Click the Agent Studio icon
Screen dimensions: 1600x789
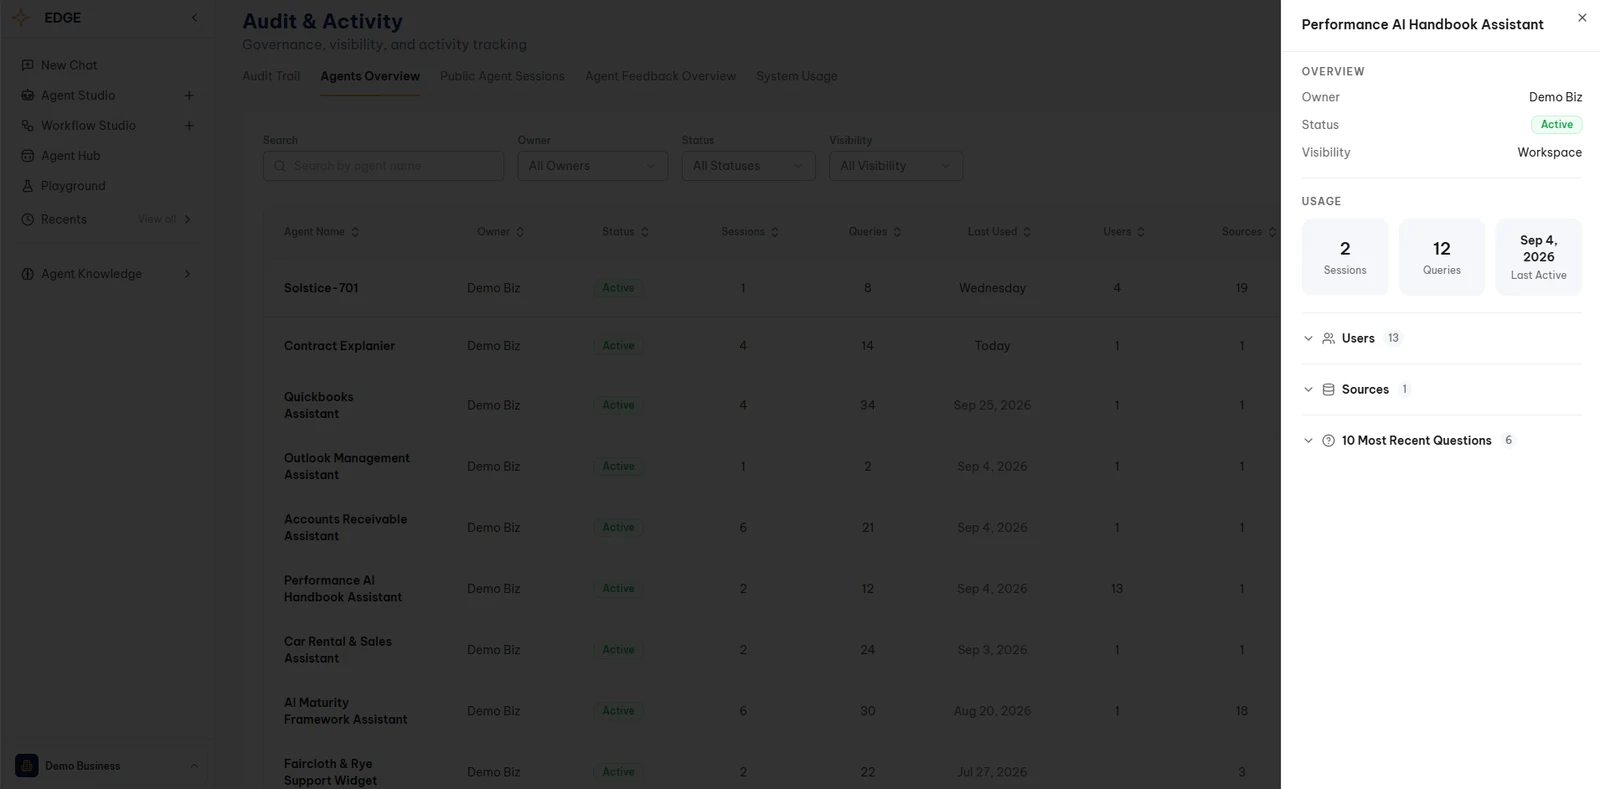coord(28,95)
